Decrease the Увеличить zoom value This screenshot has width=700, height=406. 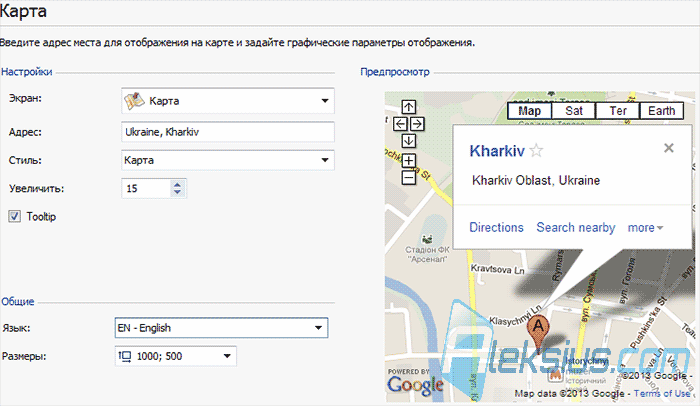pyautogui.click(x=177, y=193)
